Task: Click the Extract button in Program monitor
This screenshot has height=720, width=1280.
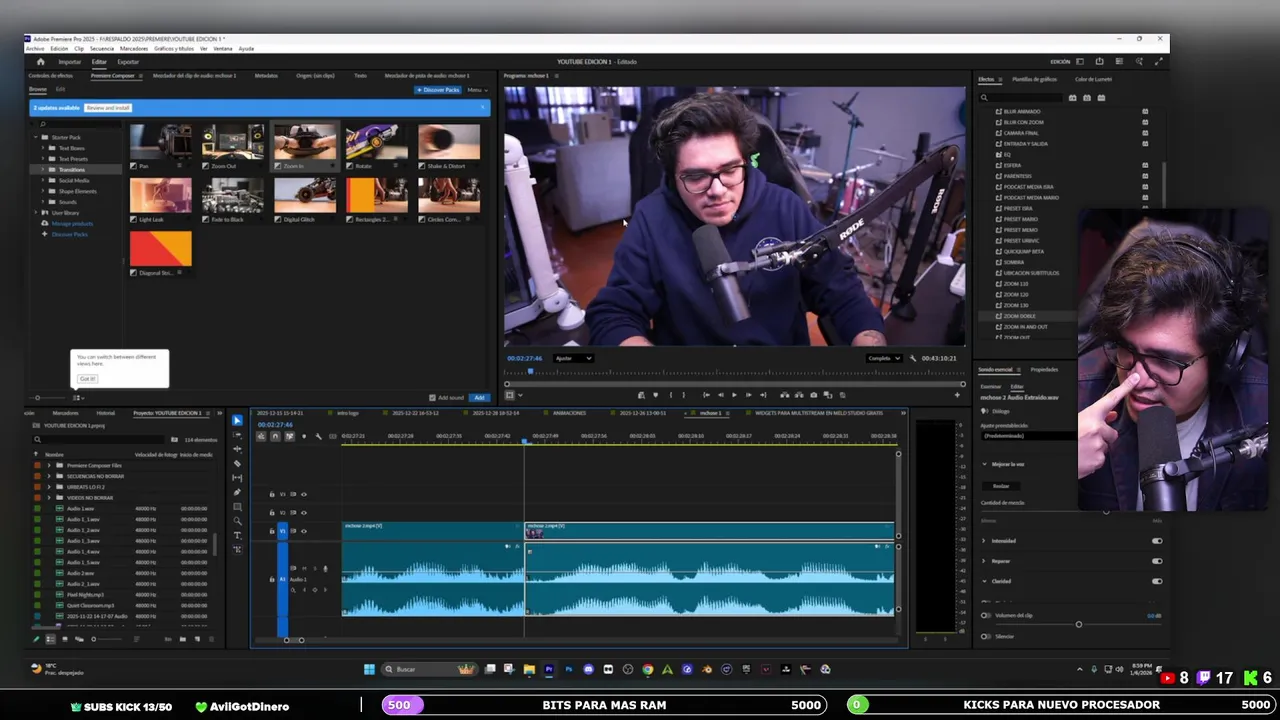Action: [798, 395]
